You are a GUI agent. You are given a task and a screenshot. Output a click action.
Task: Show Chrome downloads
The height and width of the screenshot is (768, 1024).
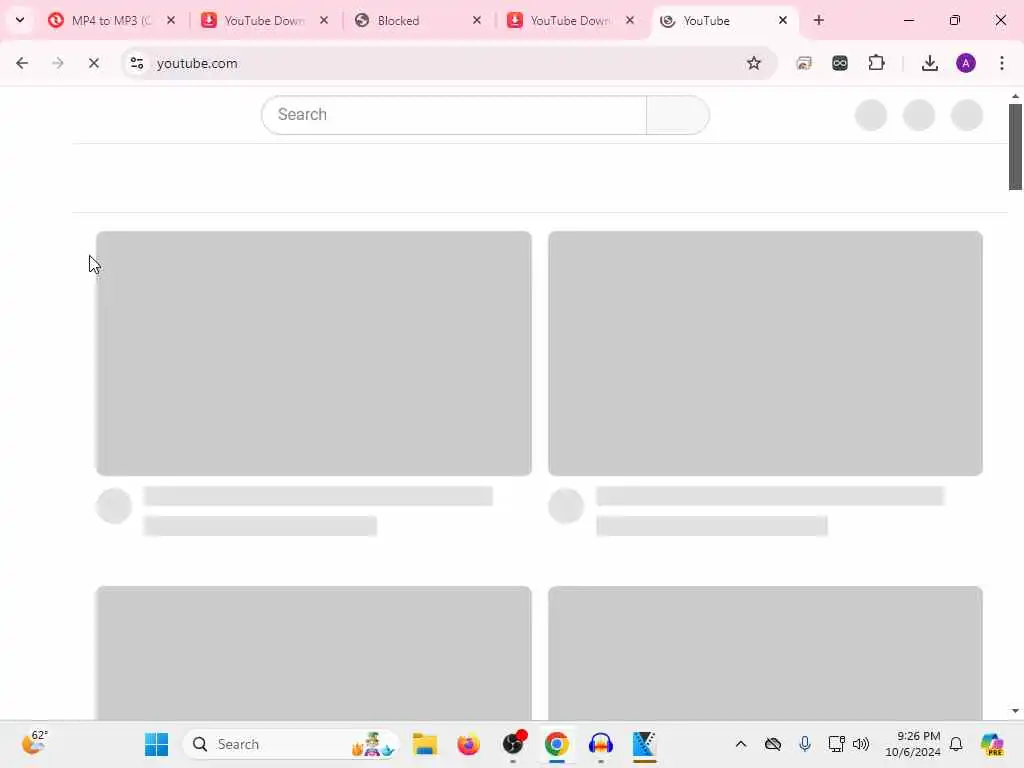(929, 63)
